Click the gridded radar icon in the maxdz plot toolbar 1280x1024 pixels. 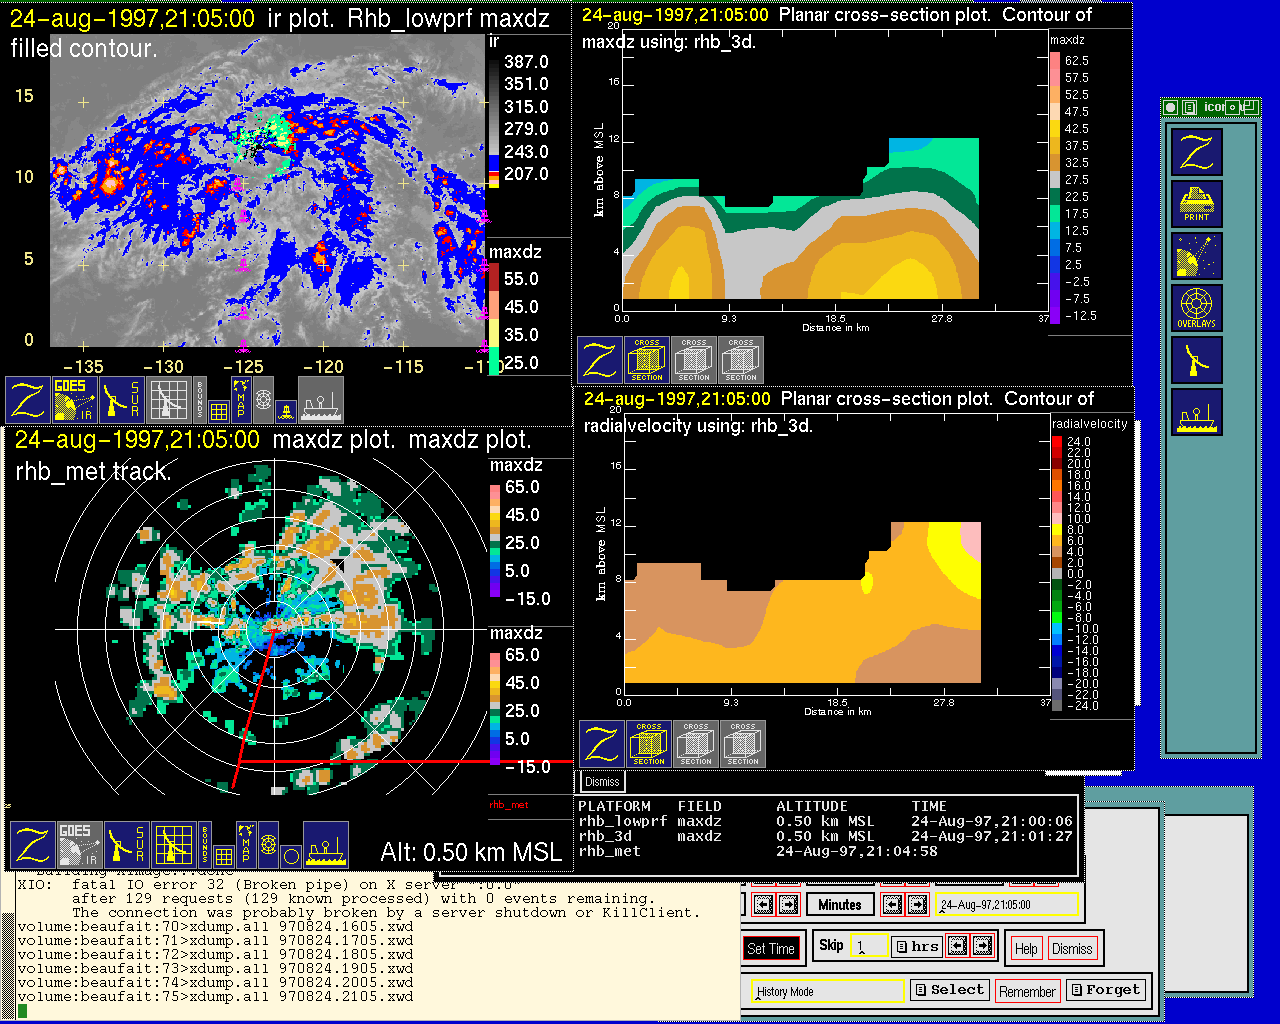coord(174,845)
